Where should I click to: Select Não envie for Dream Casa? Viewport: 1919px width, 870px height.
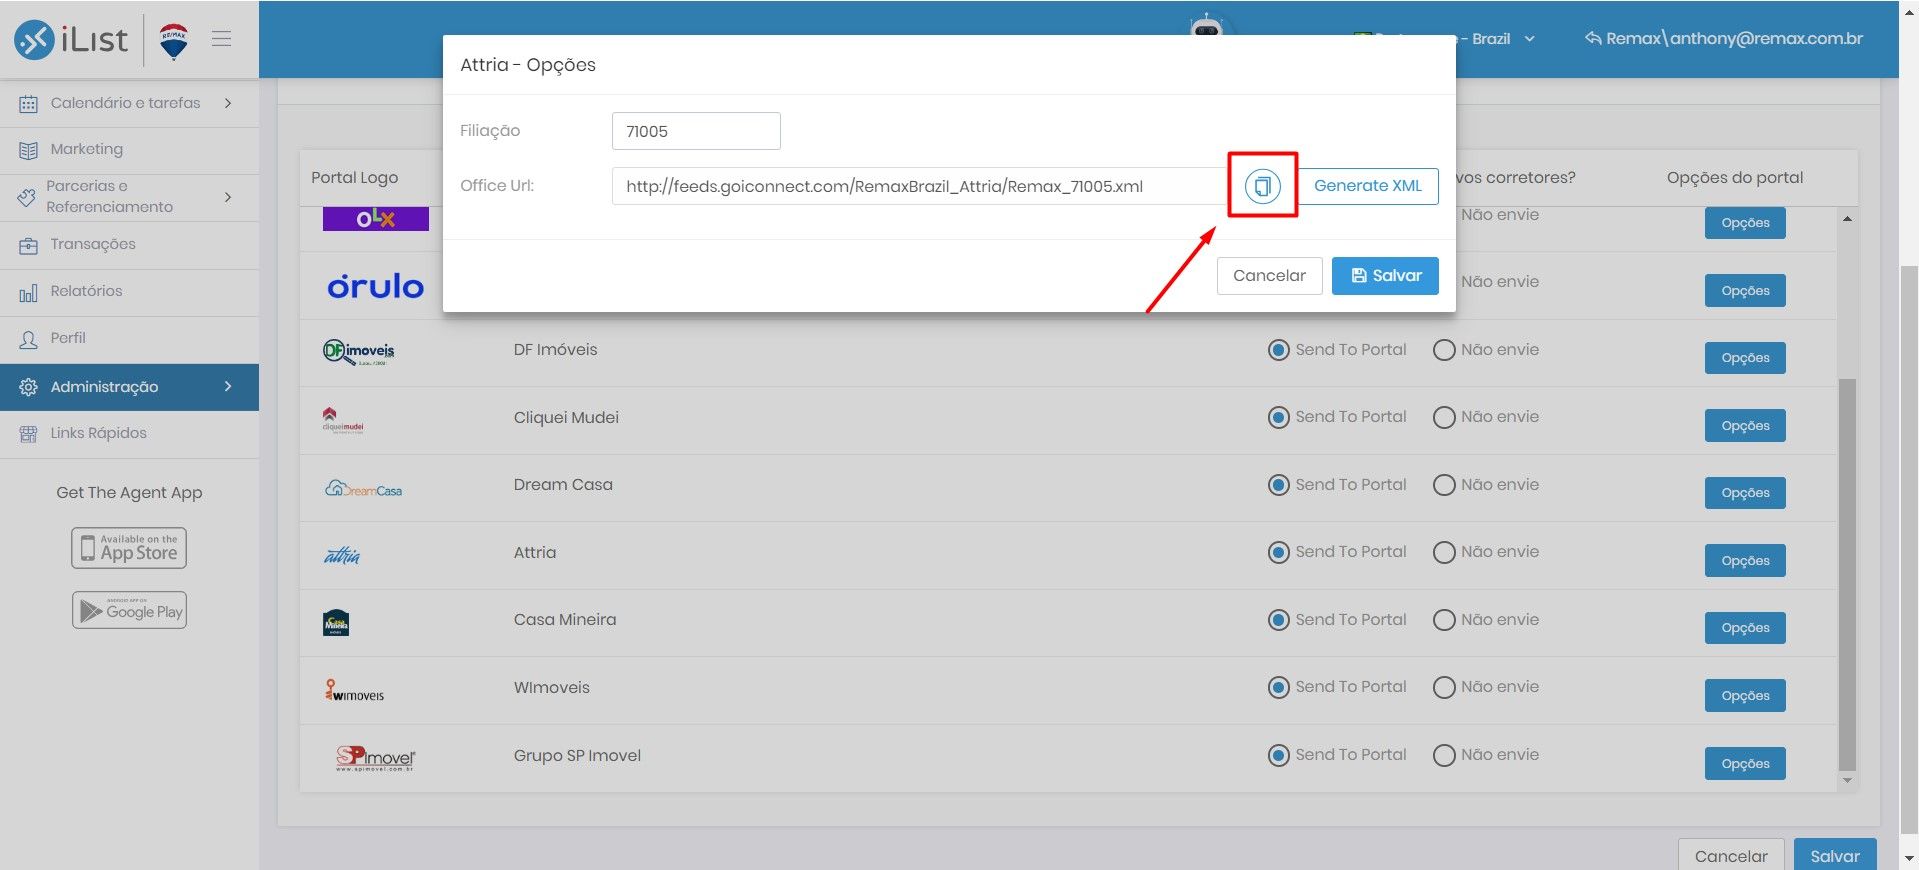click(x=1444, y=485)
